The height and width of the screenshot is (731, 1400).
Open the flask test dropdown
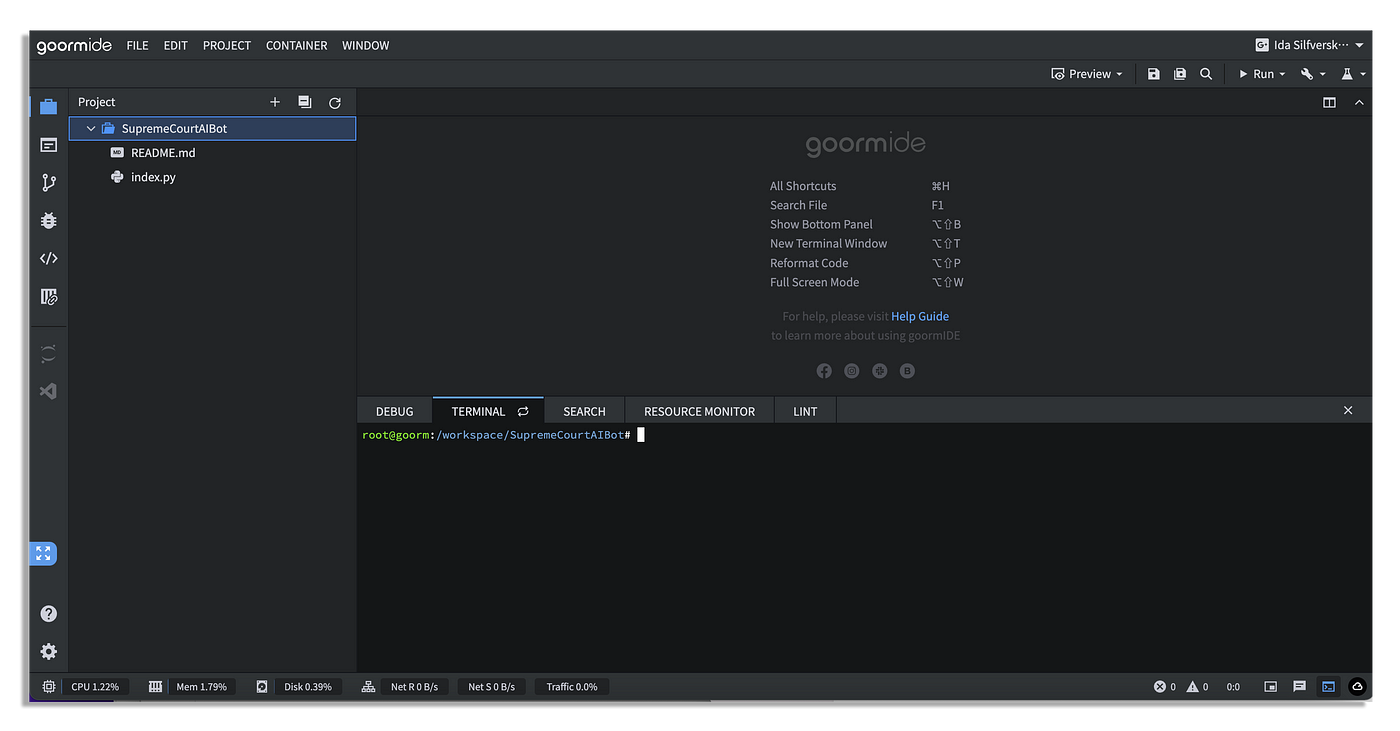point(1353,74)
